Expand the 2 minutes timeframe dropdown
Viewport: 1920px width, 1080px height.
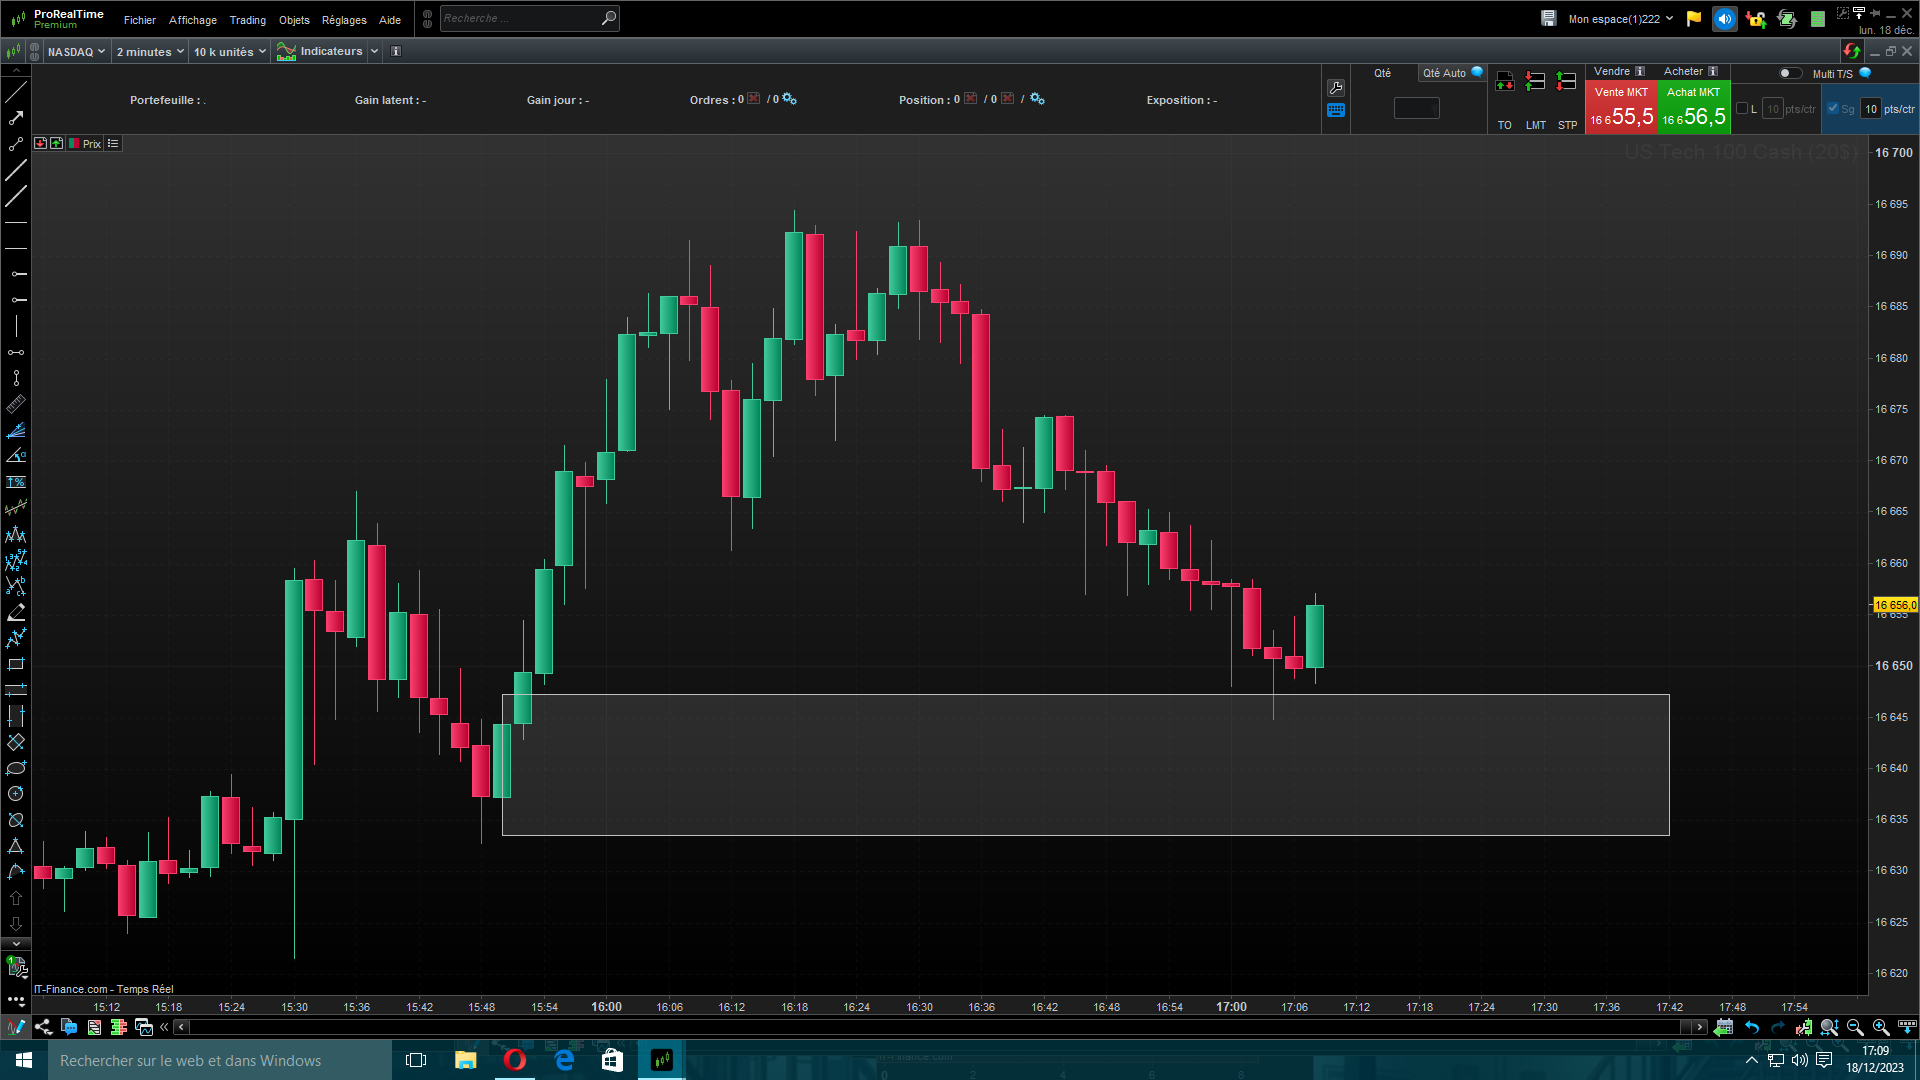[x=150, y=52]
